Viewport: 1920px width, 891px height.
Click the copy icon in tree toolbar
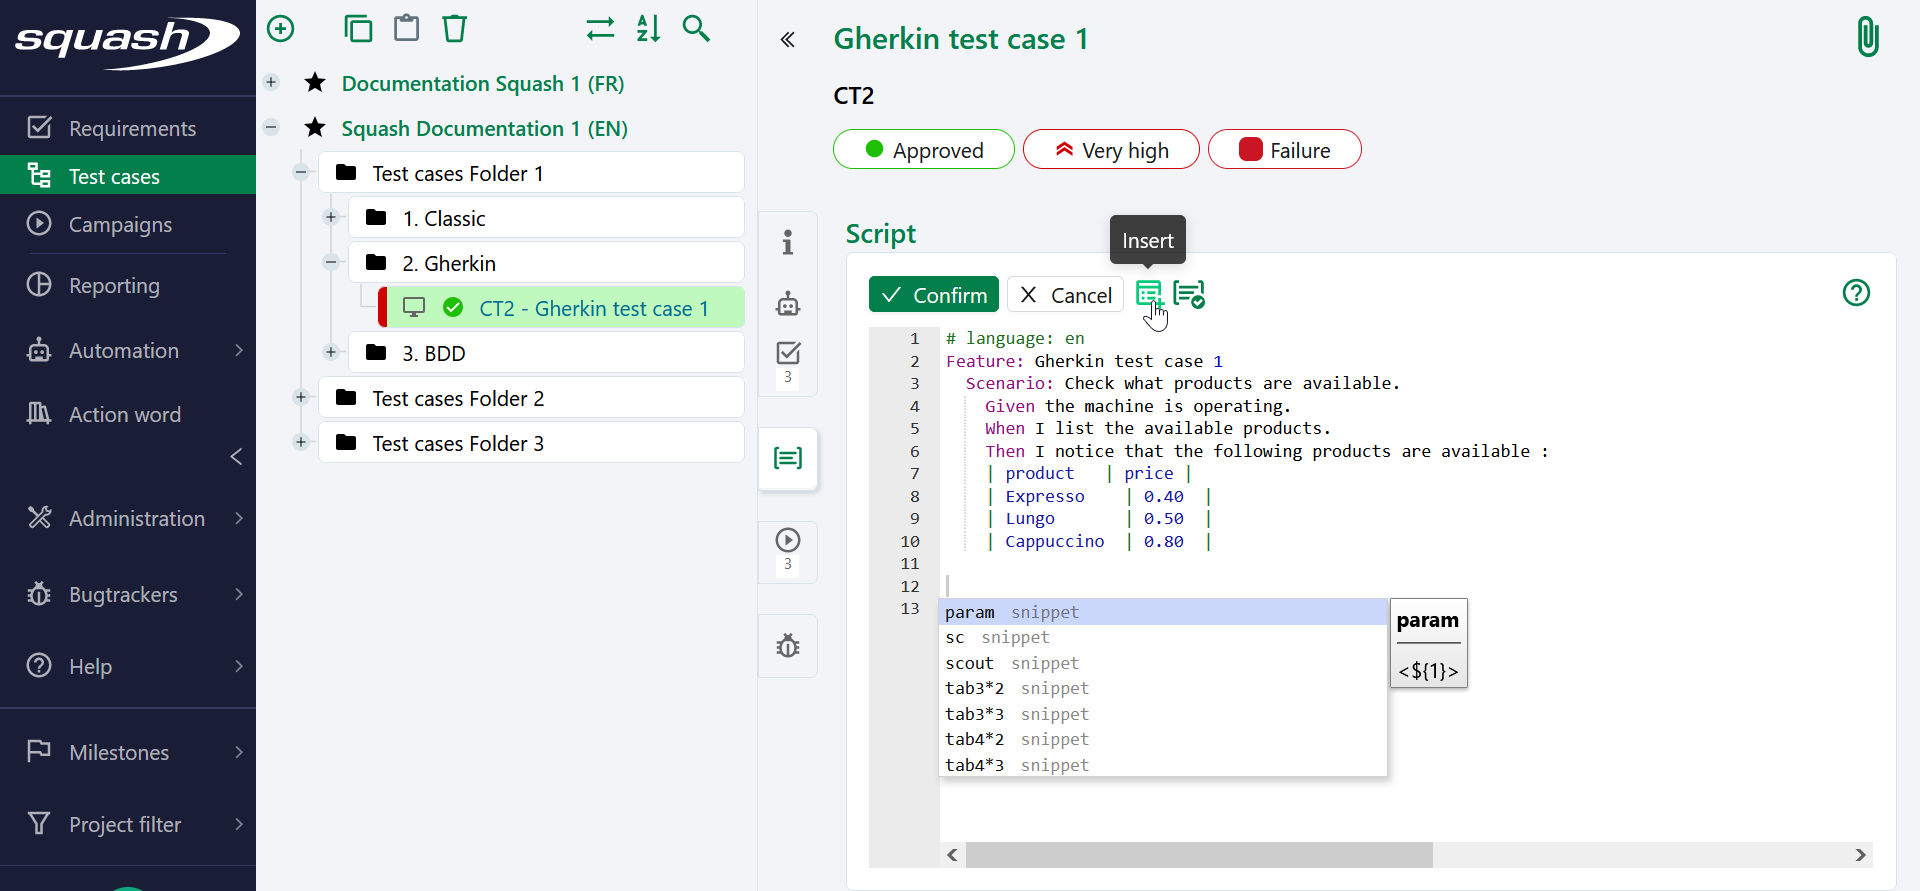point(358,29)
